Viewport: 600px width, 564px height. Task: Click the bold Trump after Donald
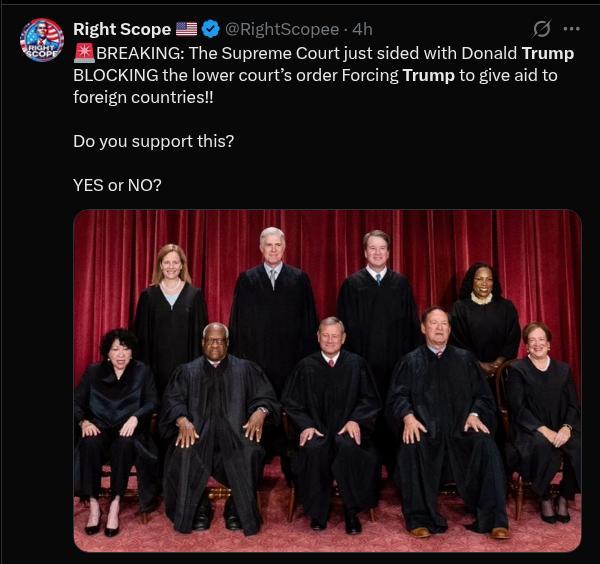pyautogui.click(x=548, y=53)
